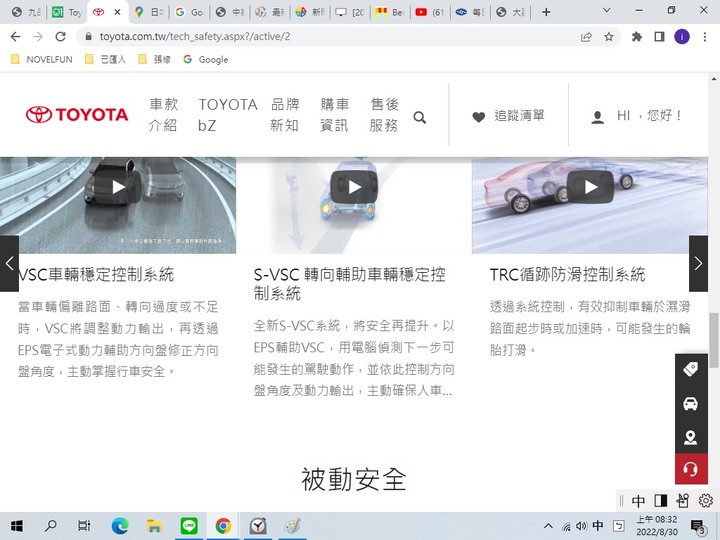Screen dimensions: 720x540
Task: Toggle the browser side panel icon
Action: point(659,37)
